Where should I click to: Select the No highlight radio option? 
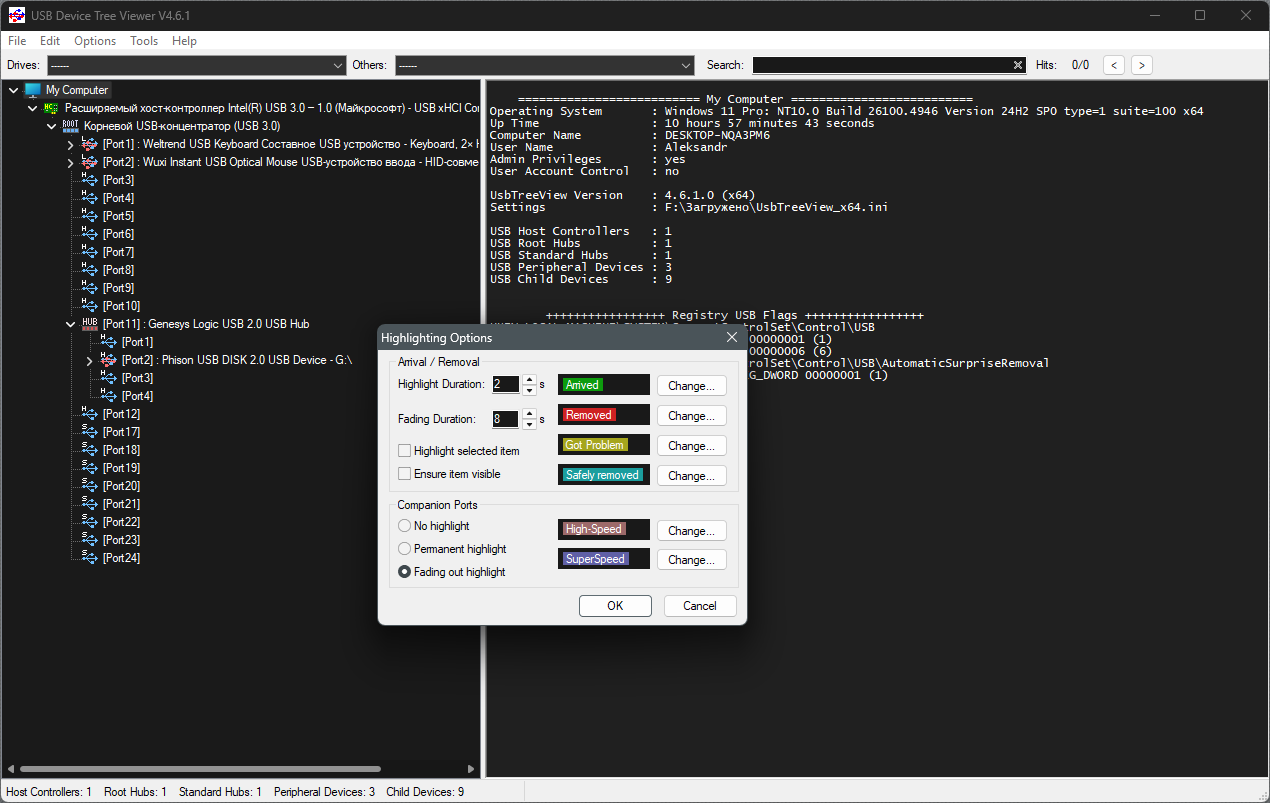pos(405,526)
